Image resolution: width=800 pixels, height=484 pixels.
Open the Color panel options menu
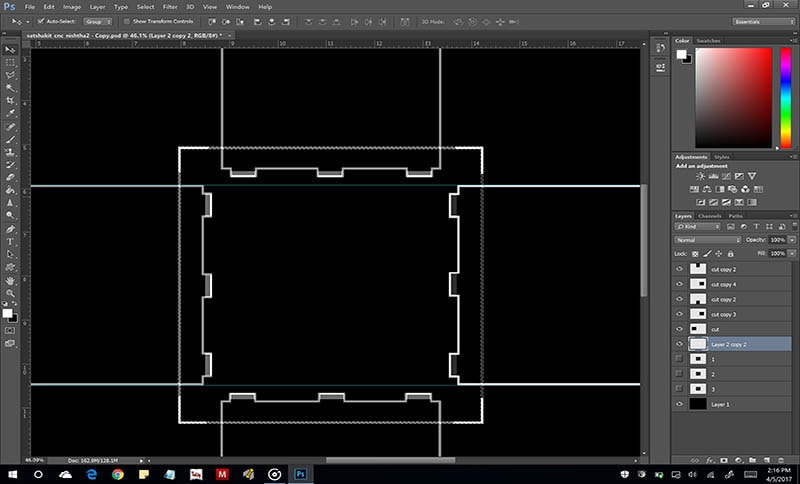pos(793,41)
